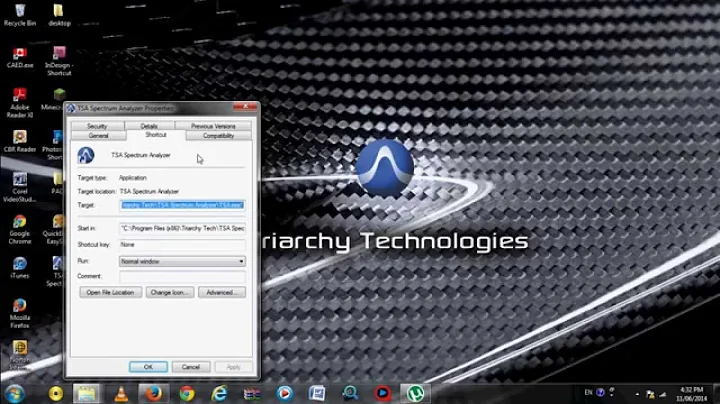
Task: Open the magnifier search taskbar icon
Action: pos(350,393)
